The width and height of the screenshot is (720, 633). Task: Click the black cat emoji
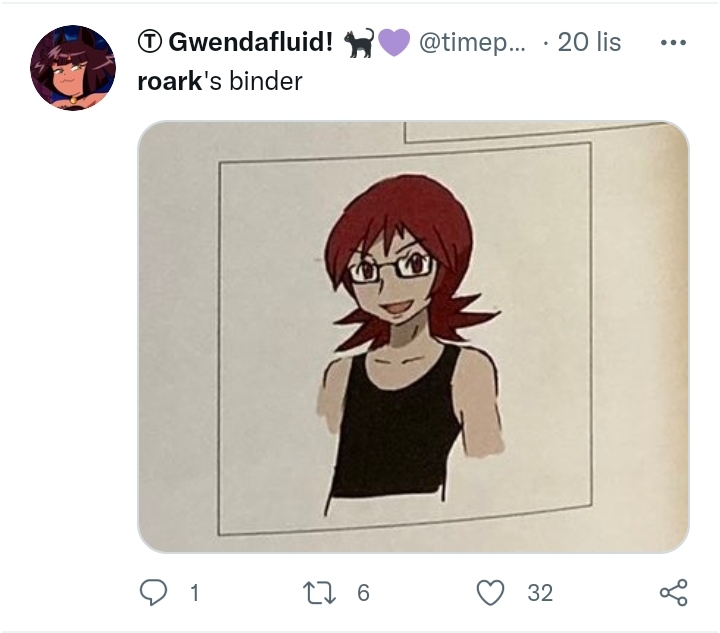coord(359,43)
